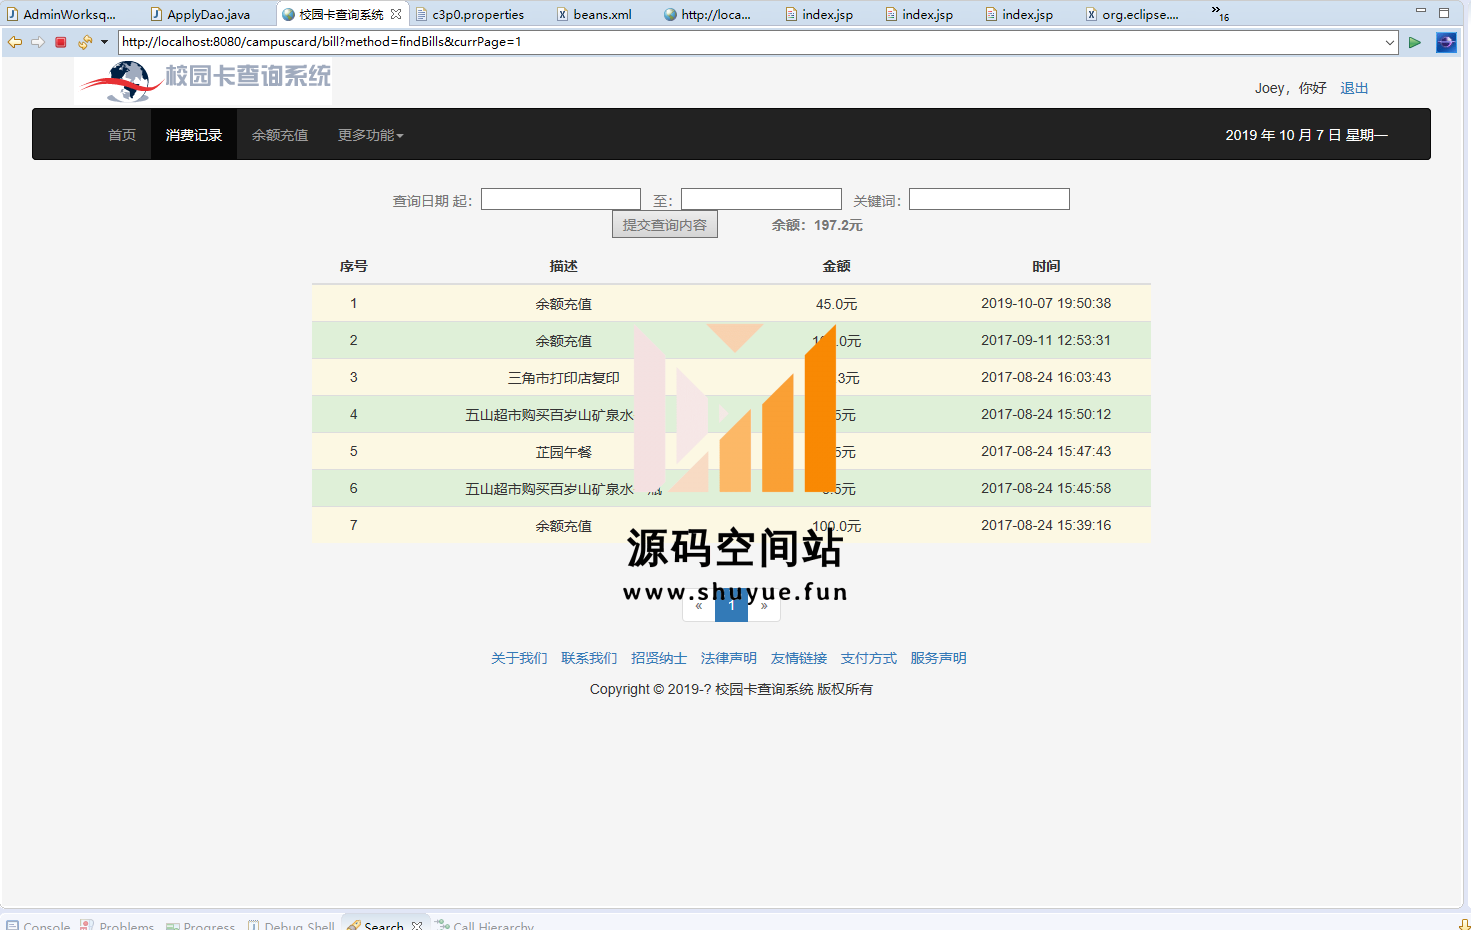
Task: Switch to the Console view tab
Action: pos(38,926)
